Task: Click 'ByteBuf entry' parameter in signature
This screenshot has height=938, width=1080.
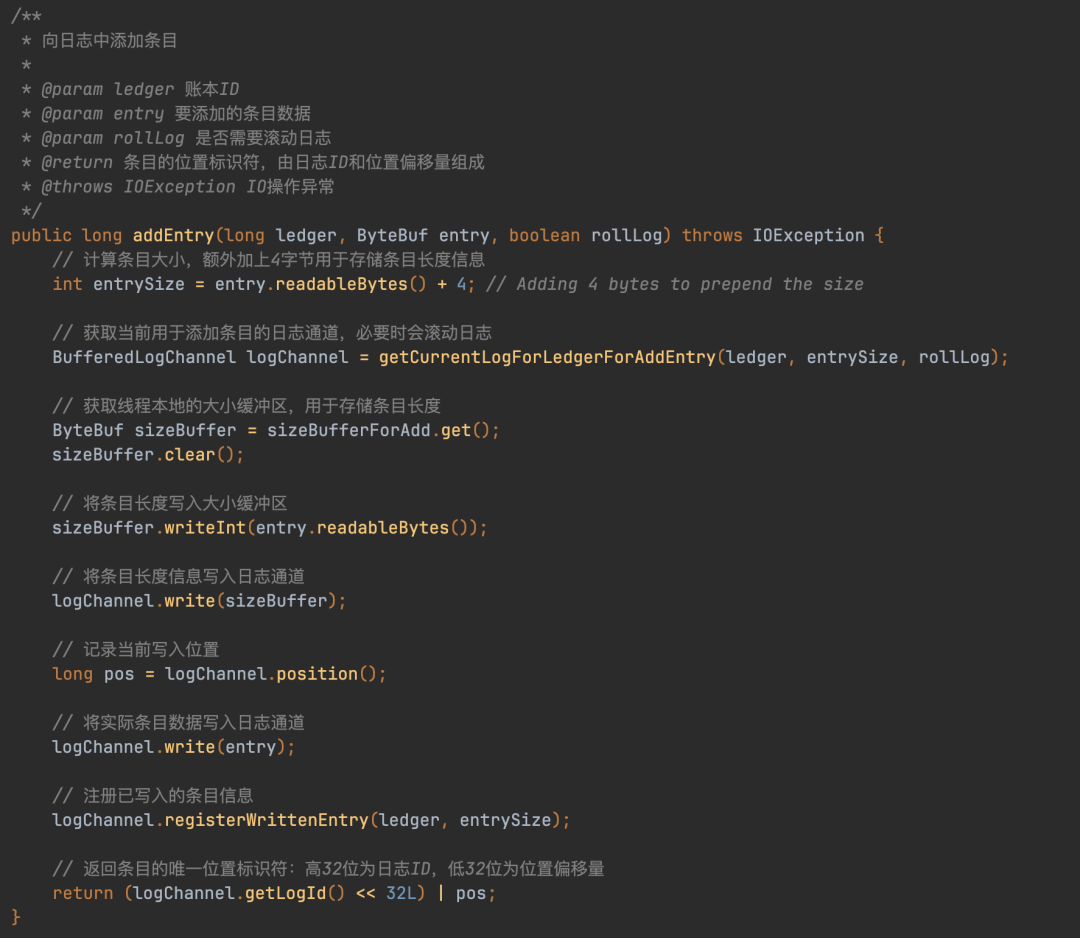Action: (423, 236)
